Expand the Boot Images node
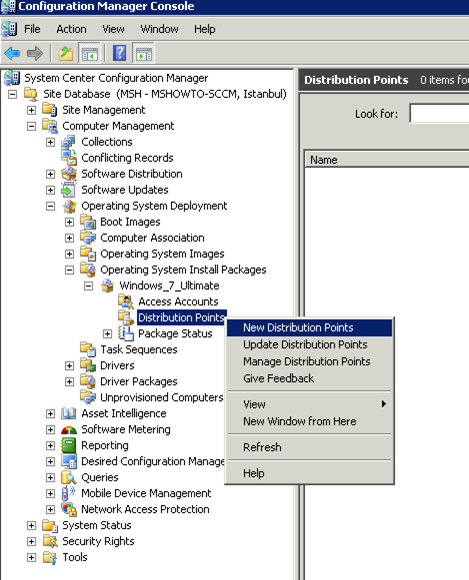The image size is (469, 580). [69, 222]
